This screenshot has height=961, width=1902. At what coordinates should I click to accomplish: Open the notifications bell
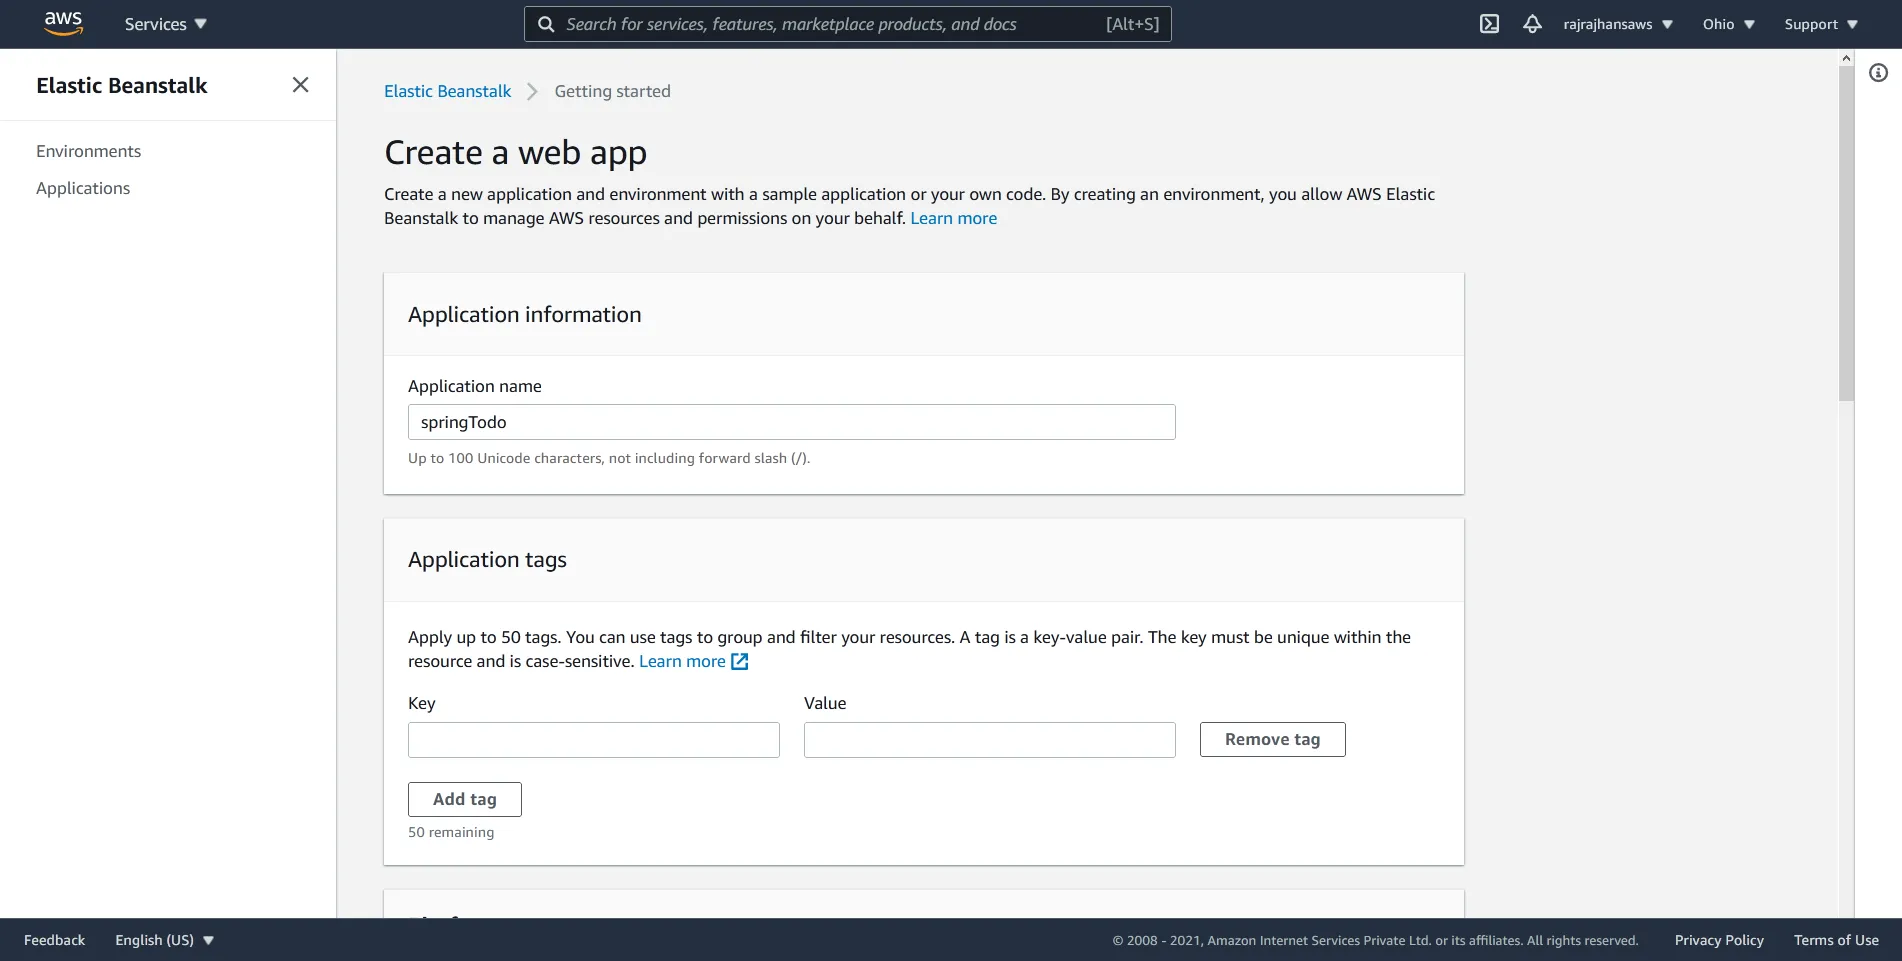point(1532,23)
